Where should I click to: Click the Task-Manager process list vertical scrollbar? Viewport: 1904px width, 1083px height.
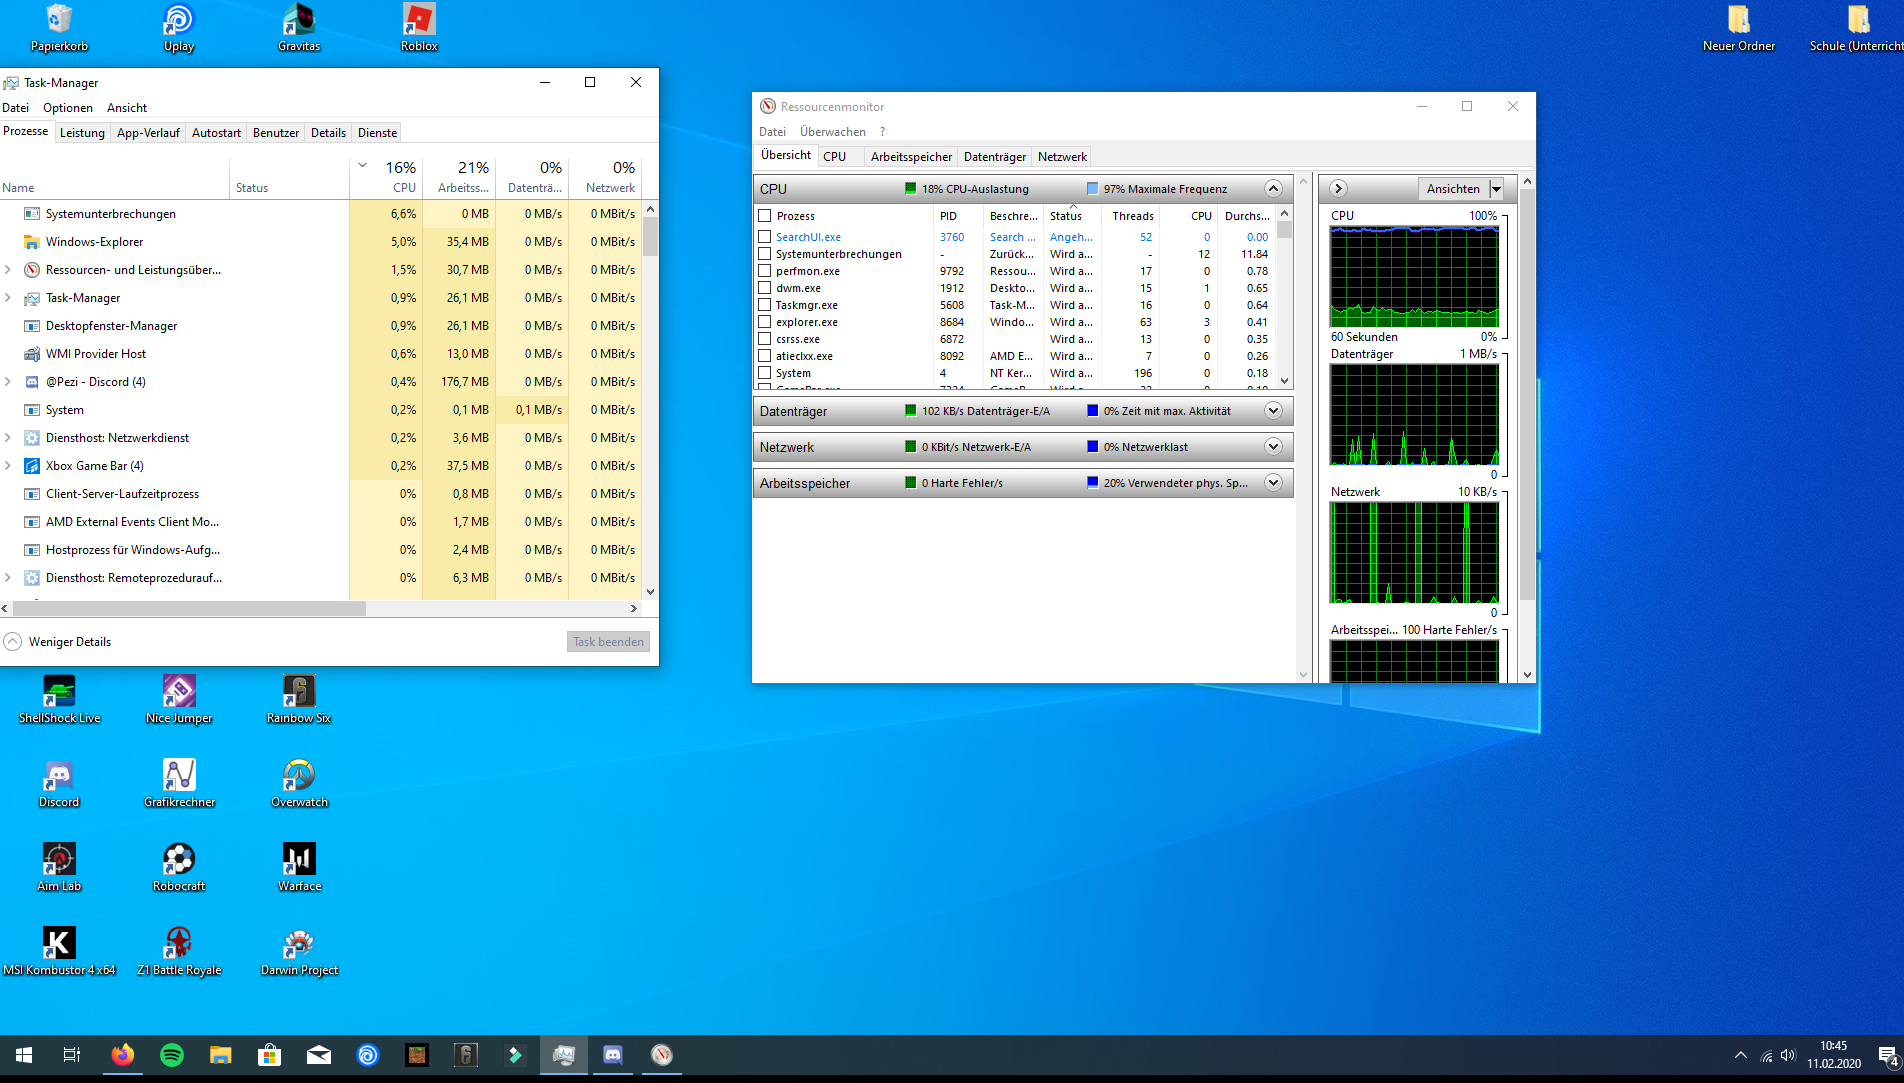point(650,237)
